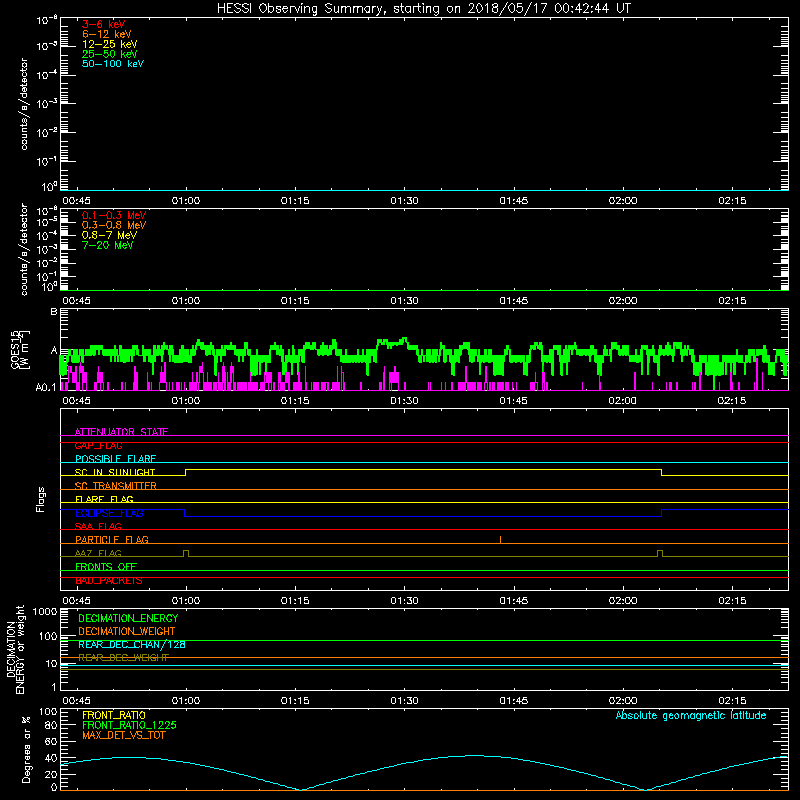Click the 0.8-7 MeV legend entry
Image resolution: width=800 pixels, height=800 pixels.
point(109,235)
